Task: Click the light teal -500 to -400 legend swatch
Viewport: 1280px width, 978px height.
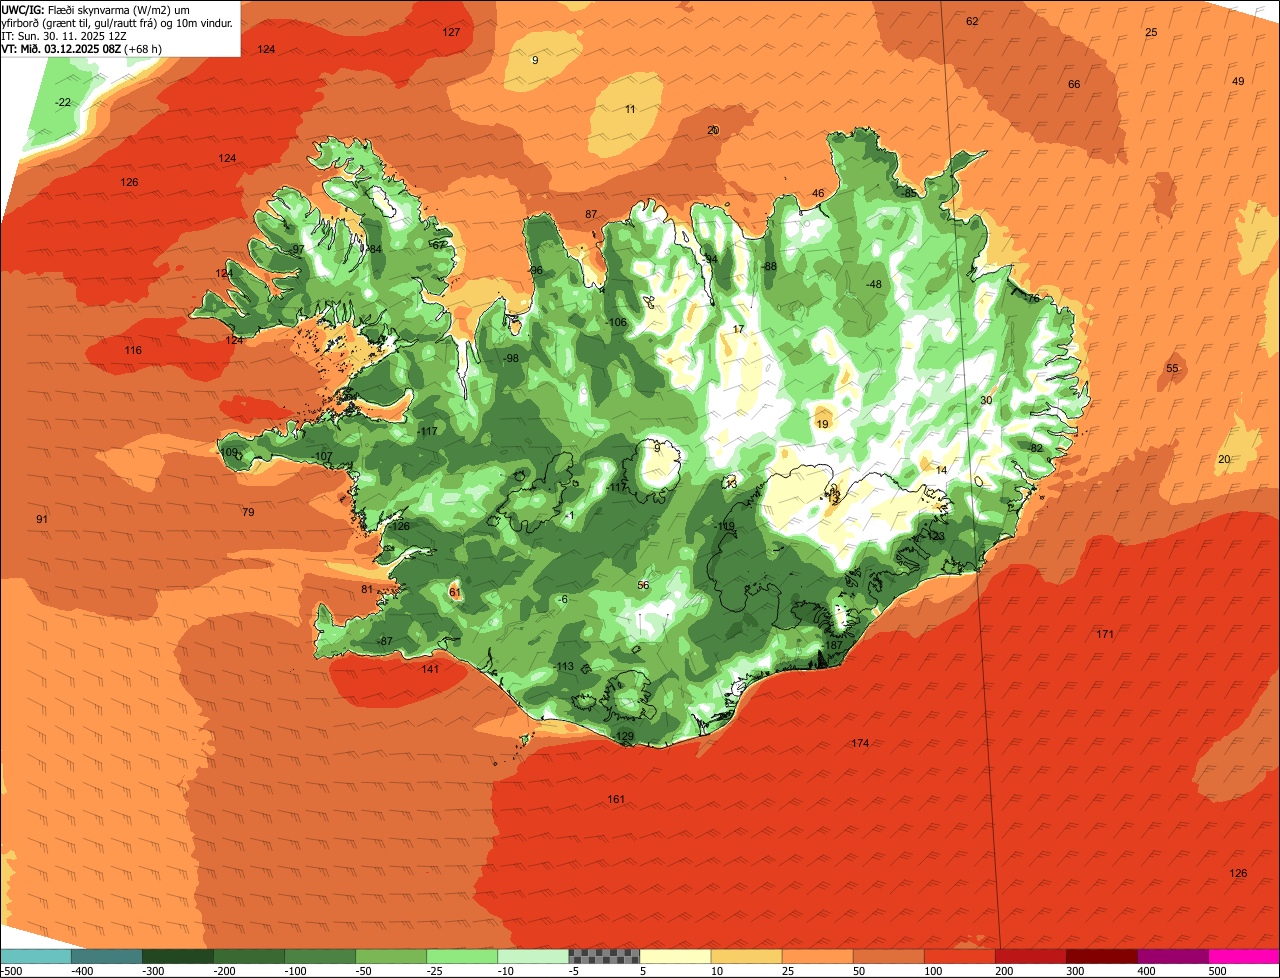Action: pyautogui.click(x=35, y=956)
